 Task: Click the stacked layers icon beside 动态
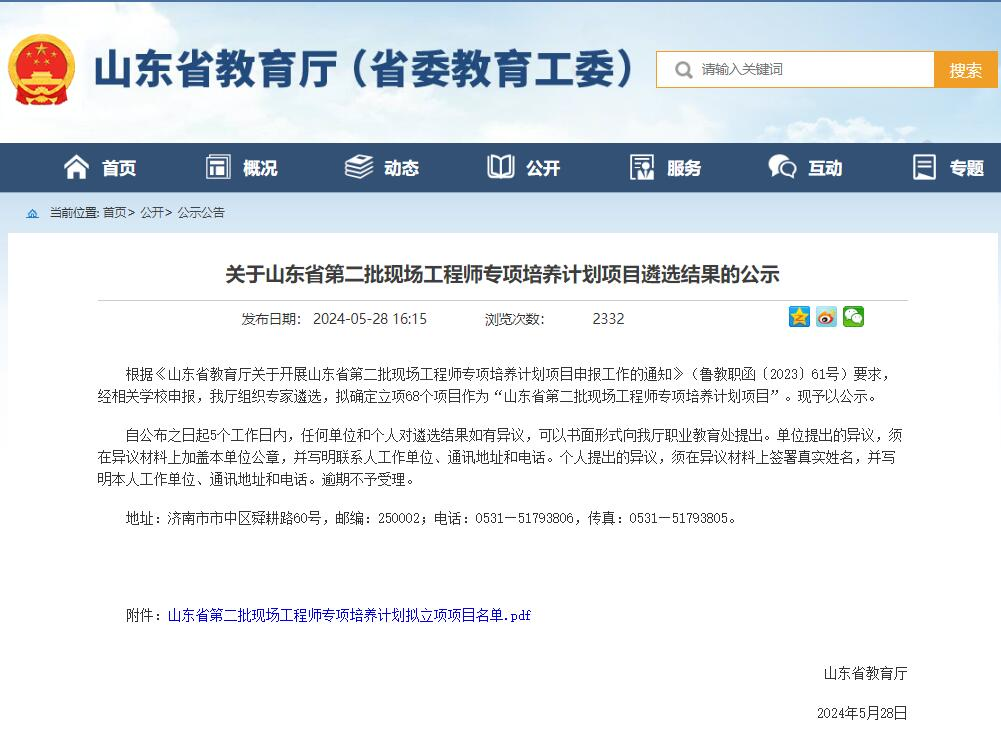click(359, 167)
